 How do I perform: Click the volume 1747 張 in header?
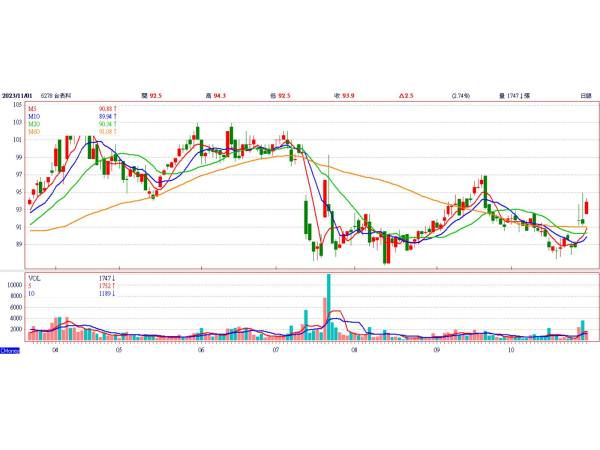click(514, 95)
